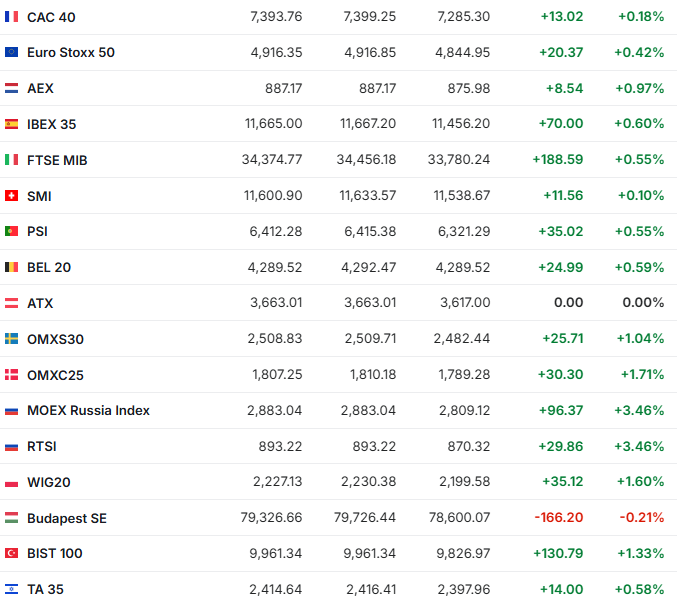This screenshot has width=677, height=602.
Task: Click the EU flag icon beside Euro Stoxx 50
Action: pyautogui.click(x=11, y=52)
